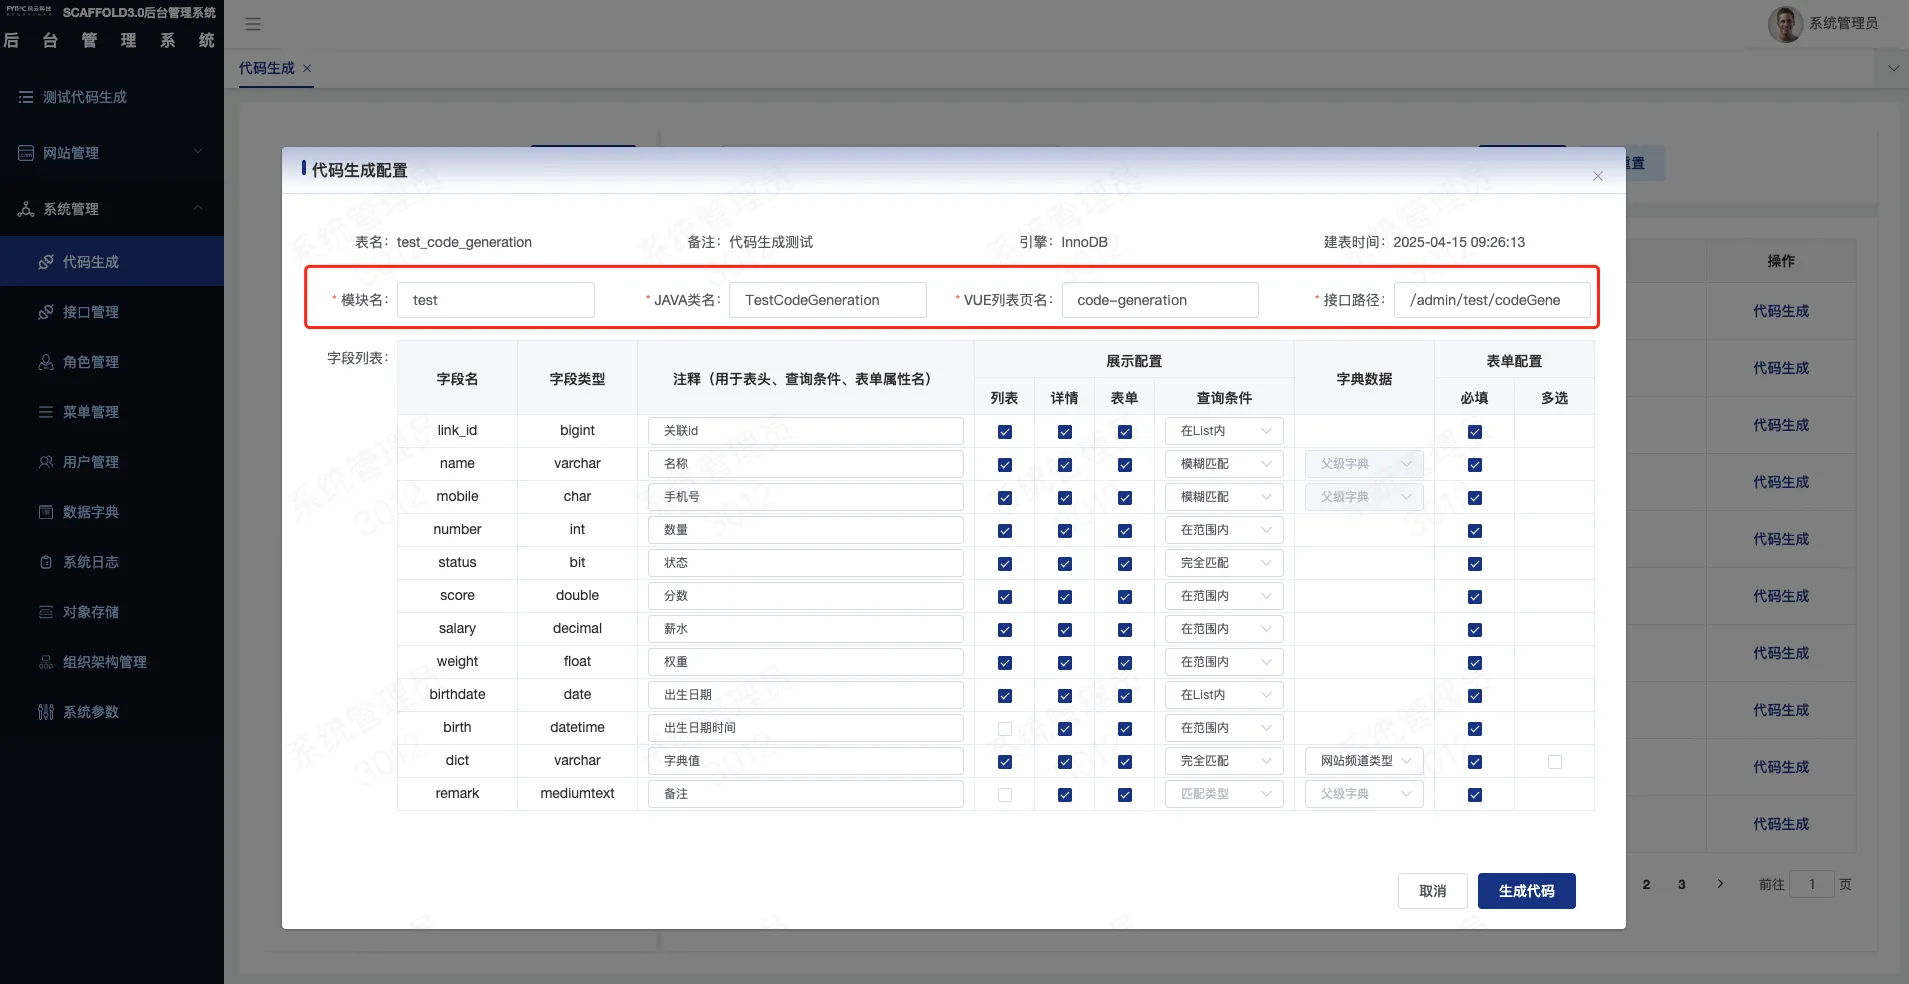Click the system administrator avatar
Screen dimensions: 1909x984
point(1785,23)
